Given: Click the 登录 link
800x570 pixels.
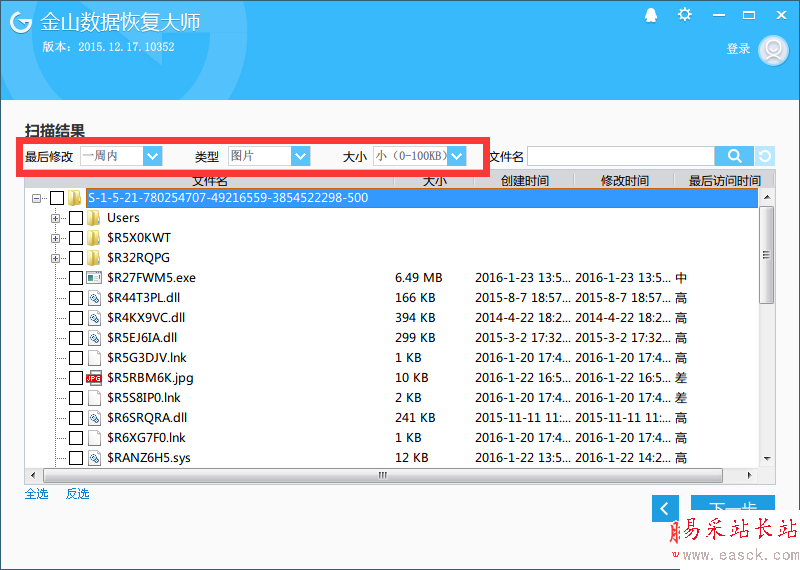Looking at the screenshot, I should (x=738, y=49).
